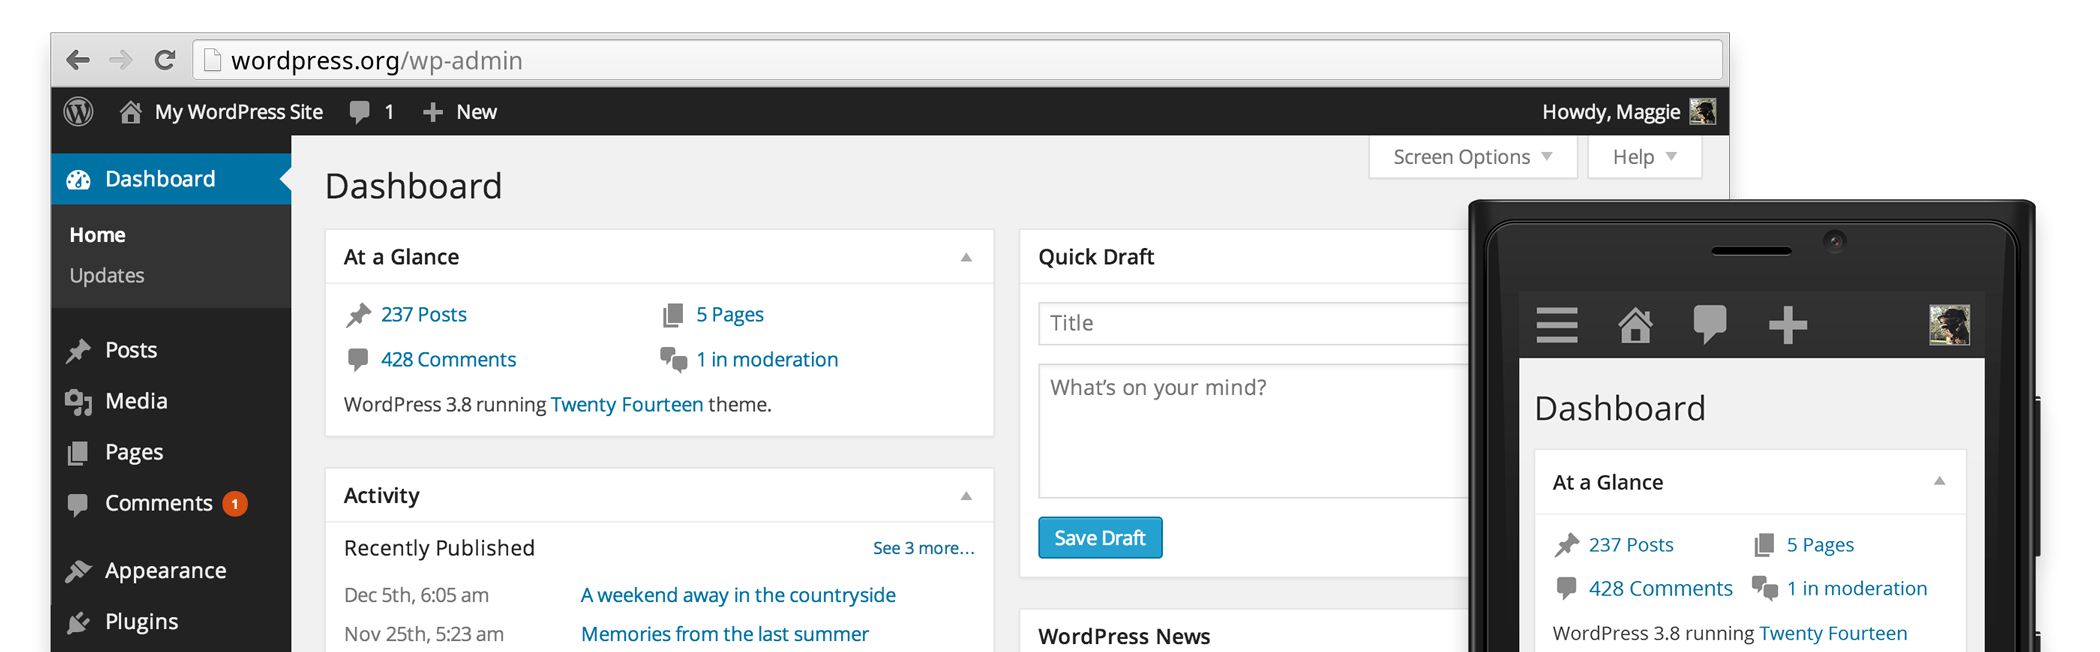Open 237 Posts link on phone
The width and height of the screenshot is (2100, 652).
click(1631, 545)
